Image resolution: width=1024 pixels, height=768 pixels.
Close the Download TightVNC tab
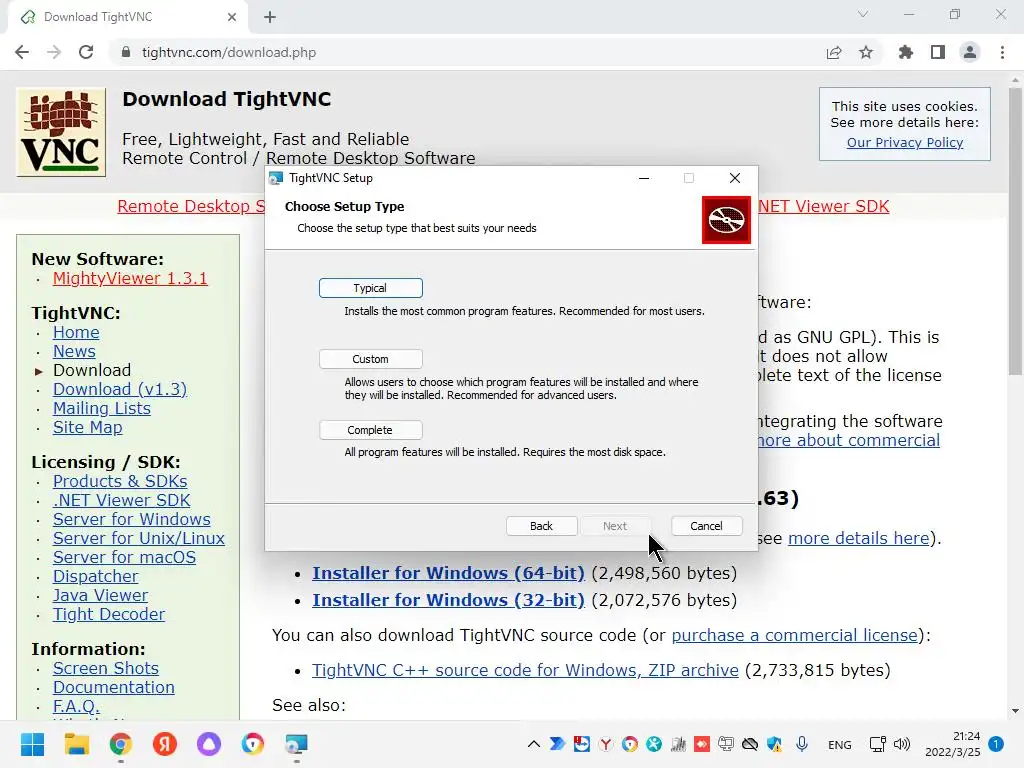[232, 18]
